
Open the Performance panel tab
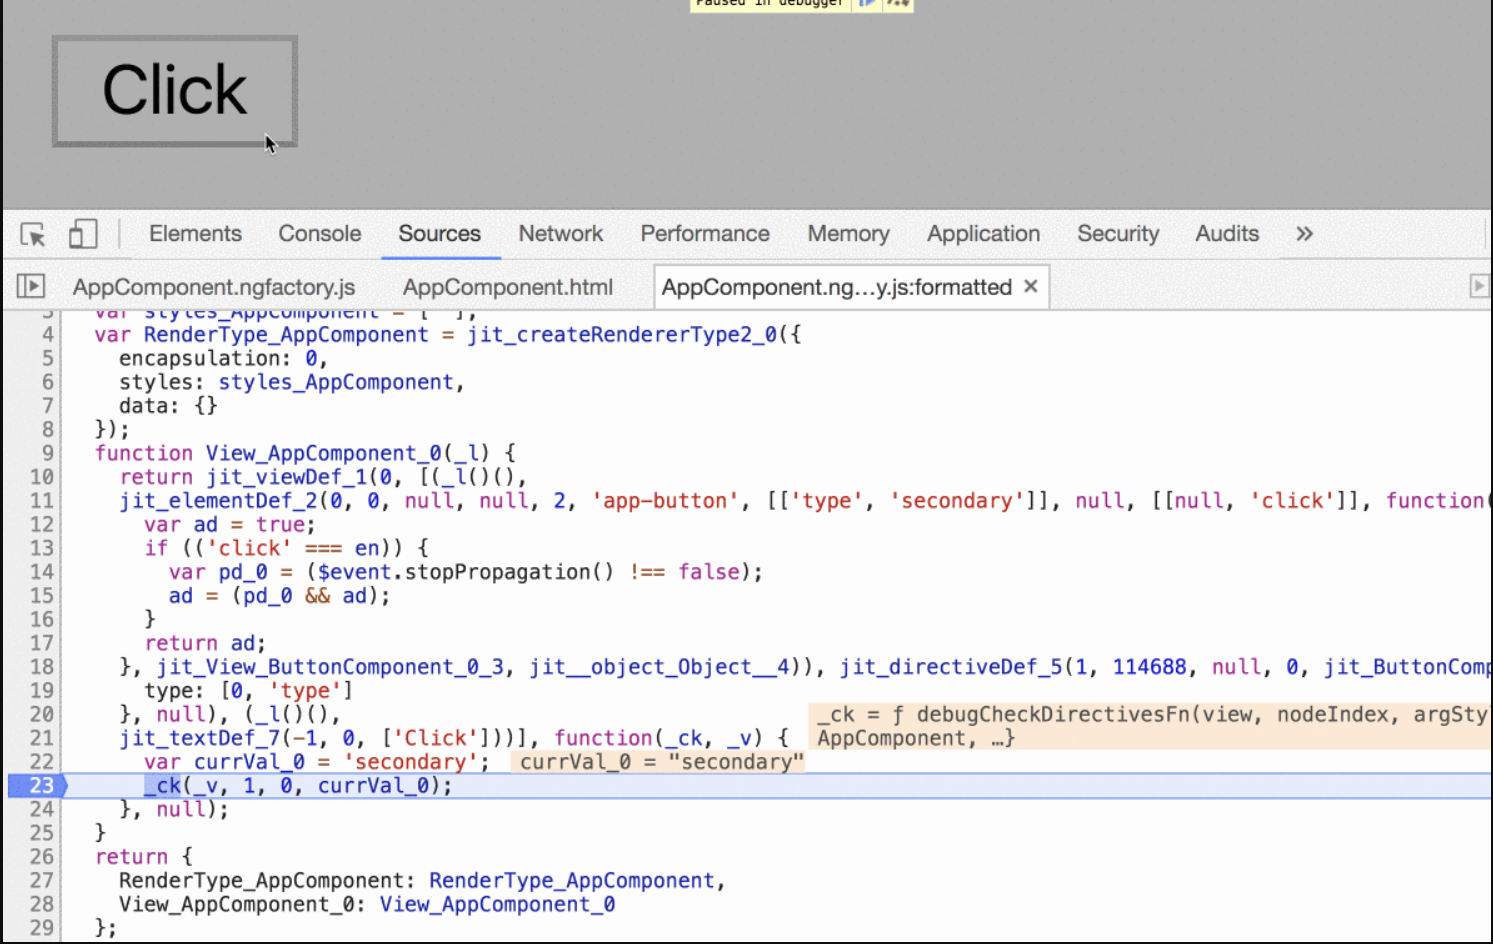(704, 234)
